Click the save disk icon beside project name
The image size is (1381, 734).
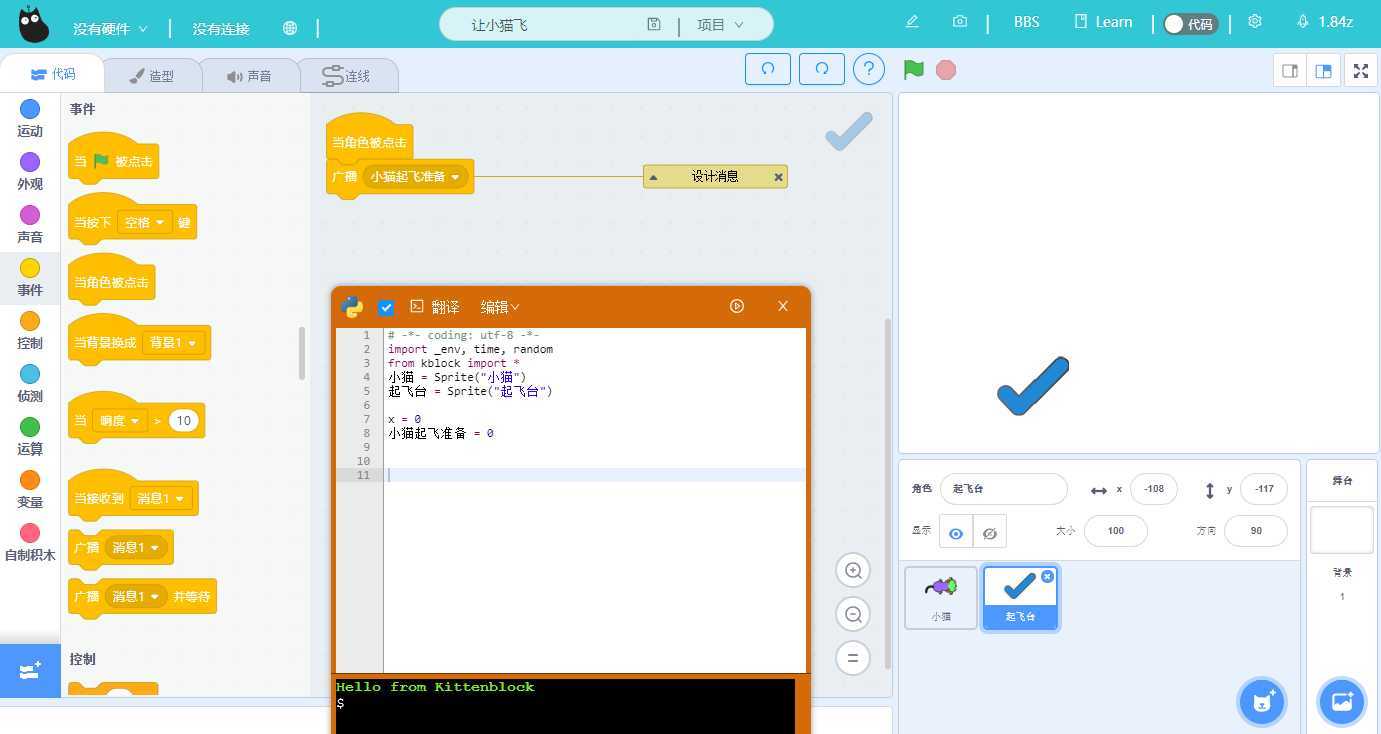654,24
